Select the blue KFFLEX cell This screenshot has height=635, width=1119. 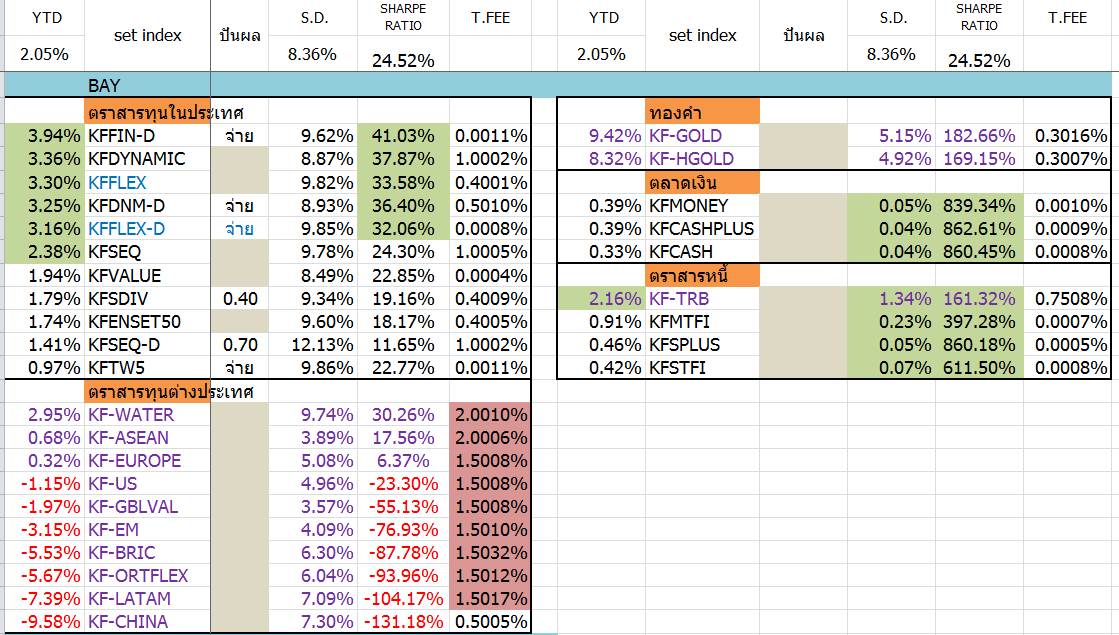[x=147, y=182]
